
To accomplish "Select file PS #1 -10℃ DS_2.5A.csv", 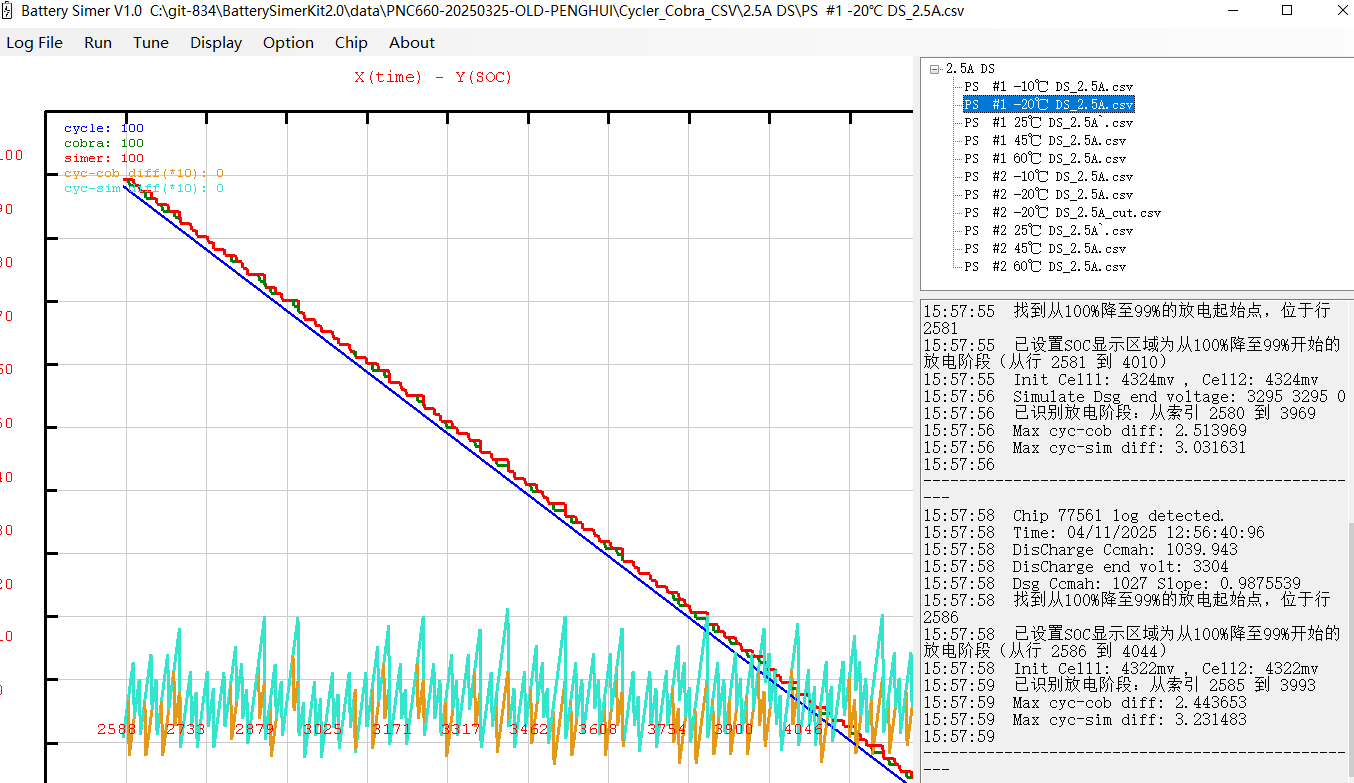I will (1048, 87).
